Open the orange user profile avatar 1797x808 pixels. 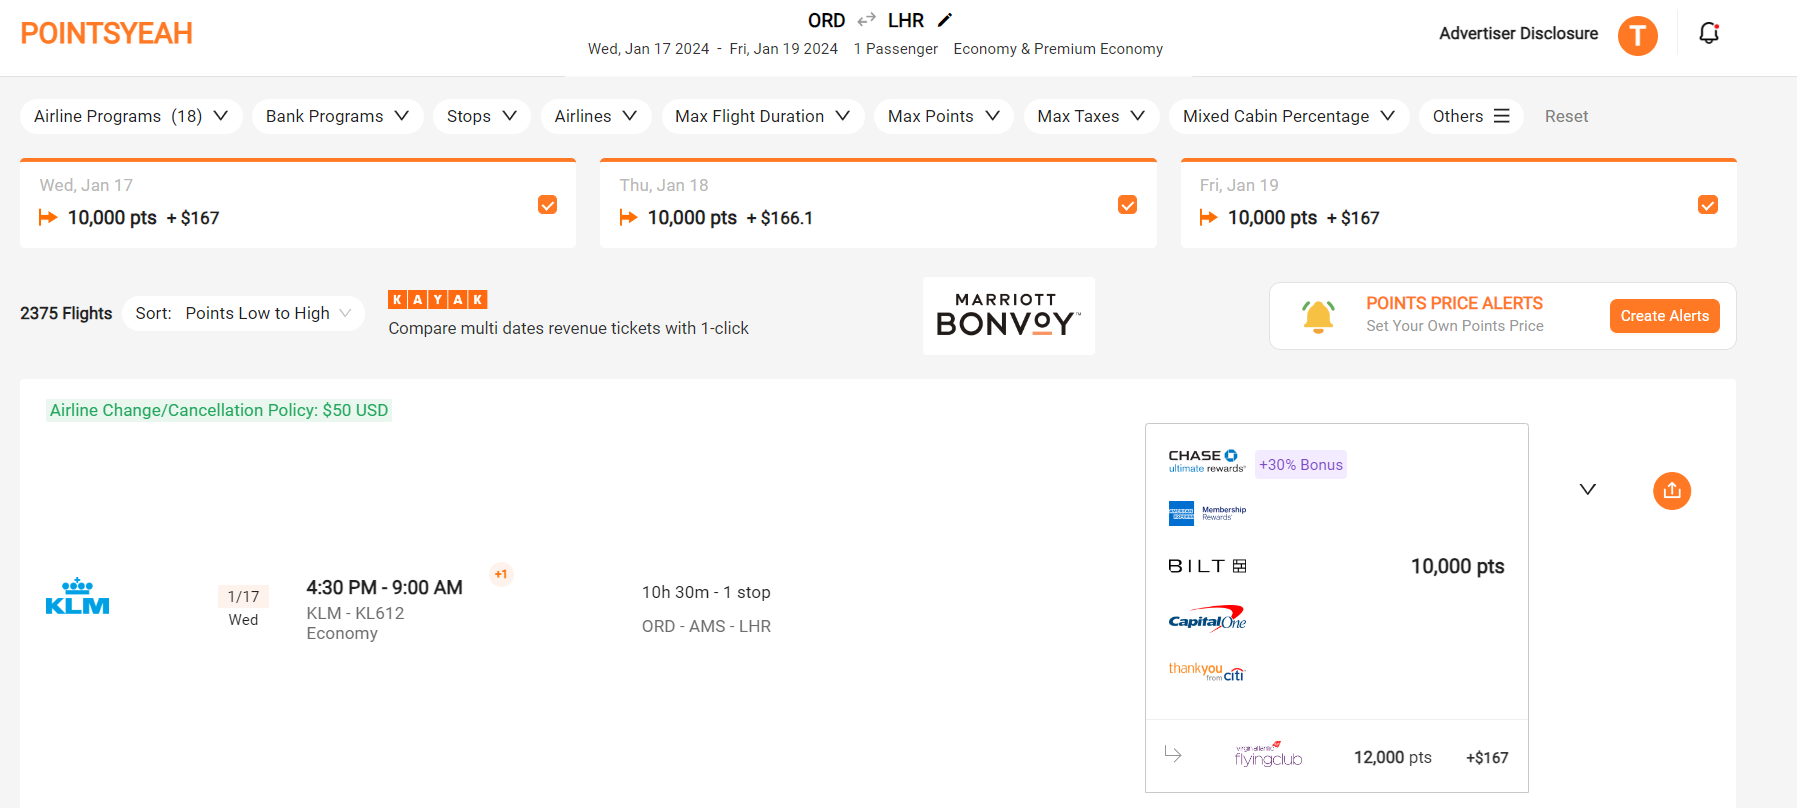tap(1637, 36)
